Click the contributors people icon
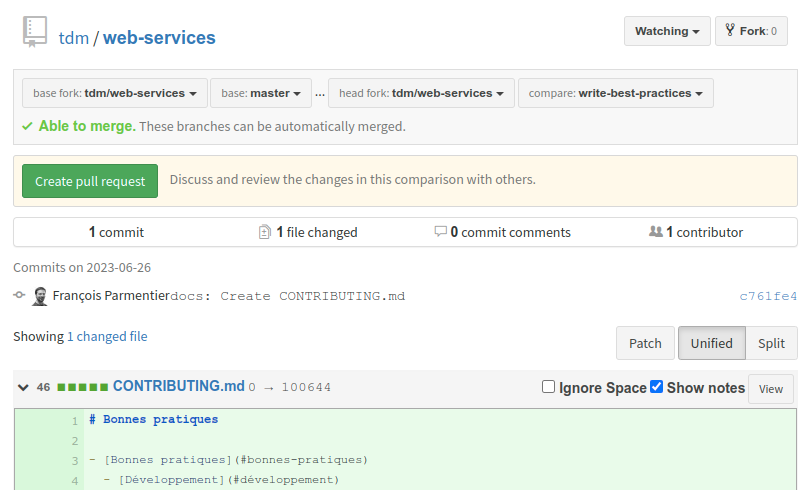Image resolution: width=809 pixels, height=490 pixels. [655, 232]
